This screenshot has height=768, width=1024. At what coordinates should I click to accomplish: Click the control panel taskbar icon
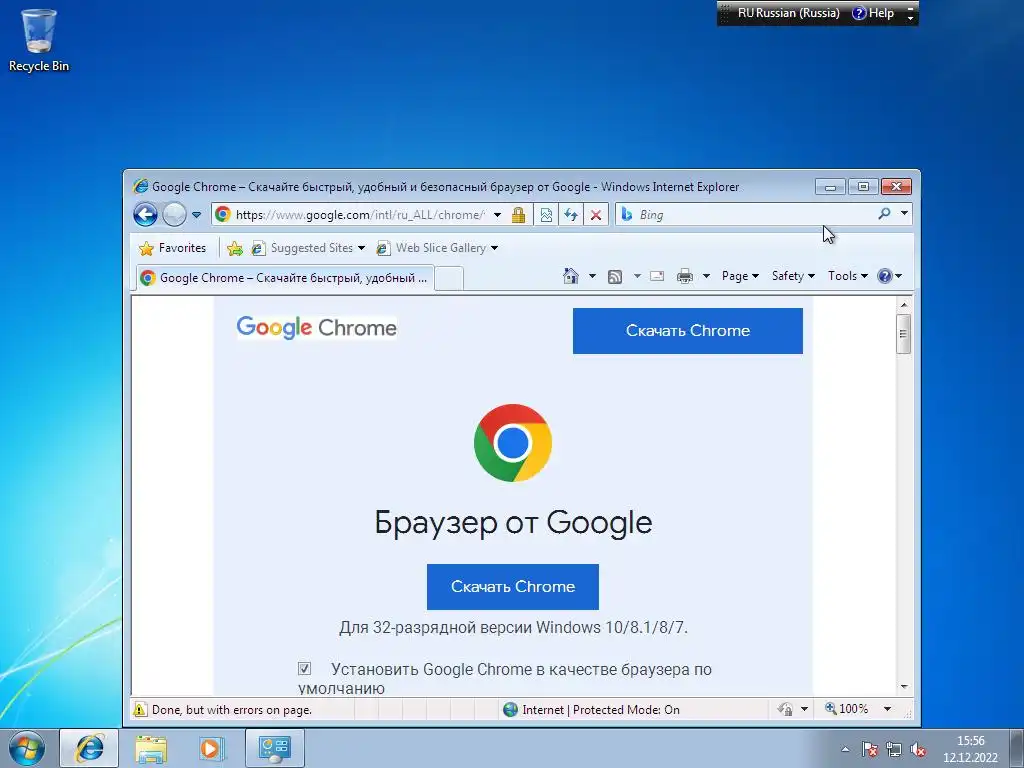274,748
